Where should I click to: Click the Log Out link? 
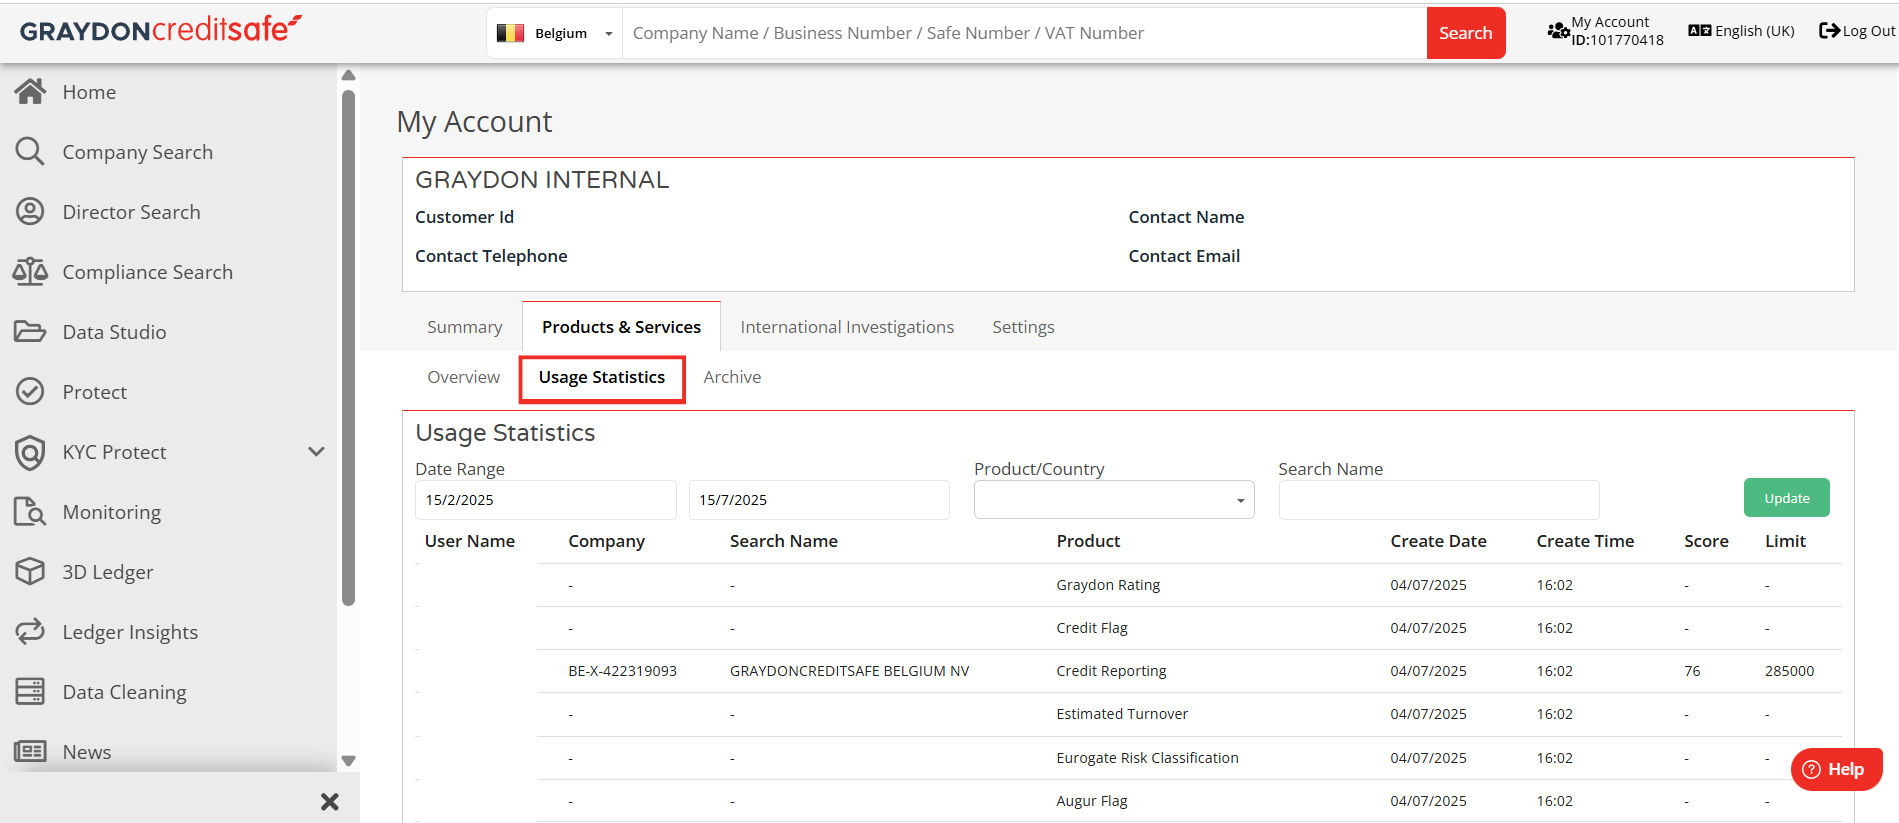[1857, 31]
